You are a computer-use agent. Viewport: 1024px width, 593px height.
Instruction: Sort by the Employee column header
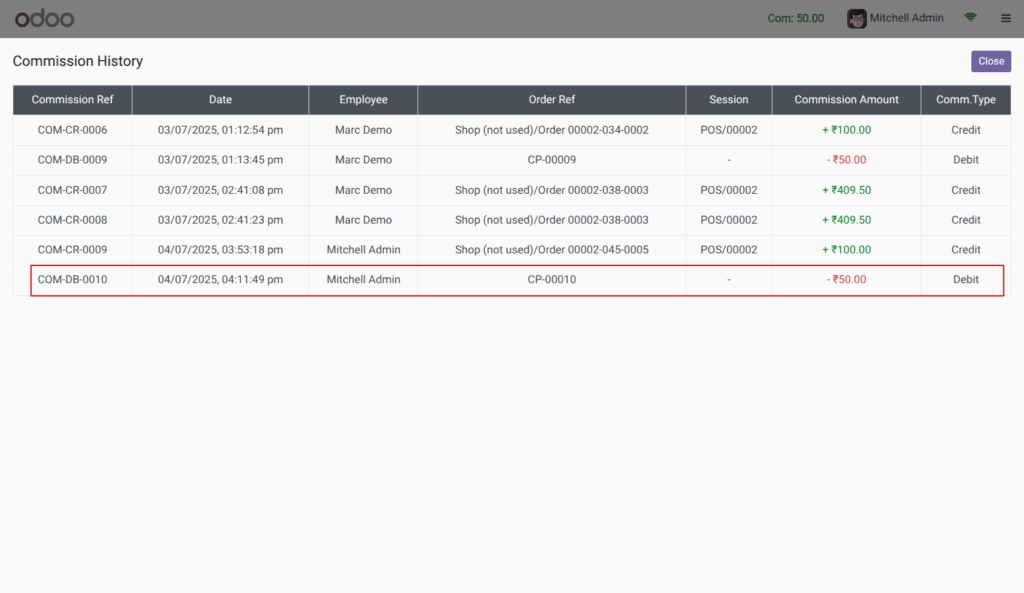point(363,99)
